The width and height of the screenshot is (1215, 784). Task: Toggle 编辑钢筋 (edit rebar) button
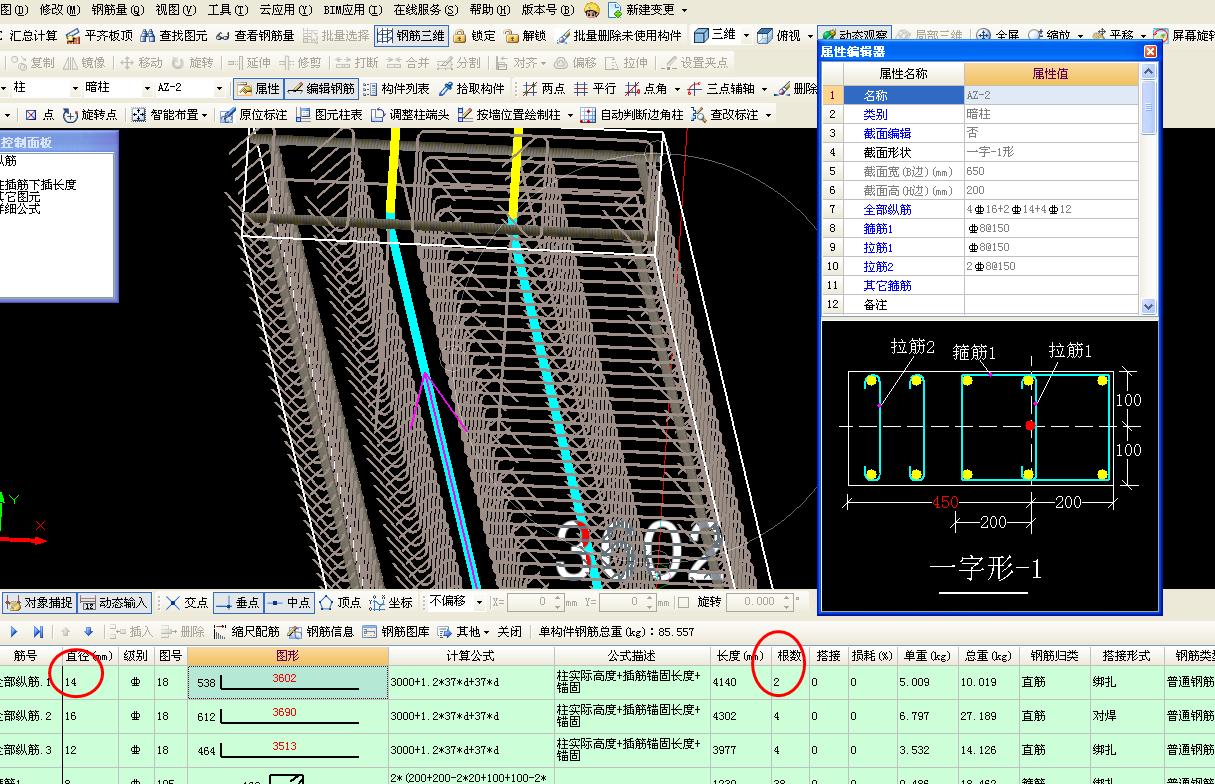point(321,89)
